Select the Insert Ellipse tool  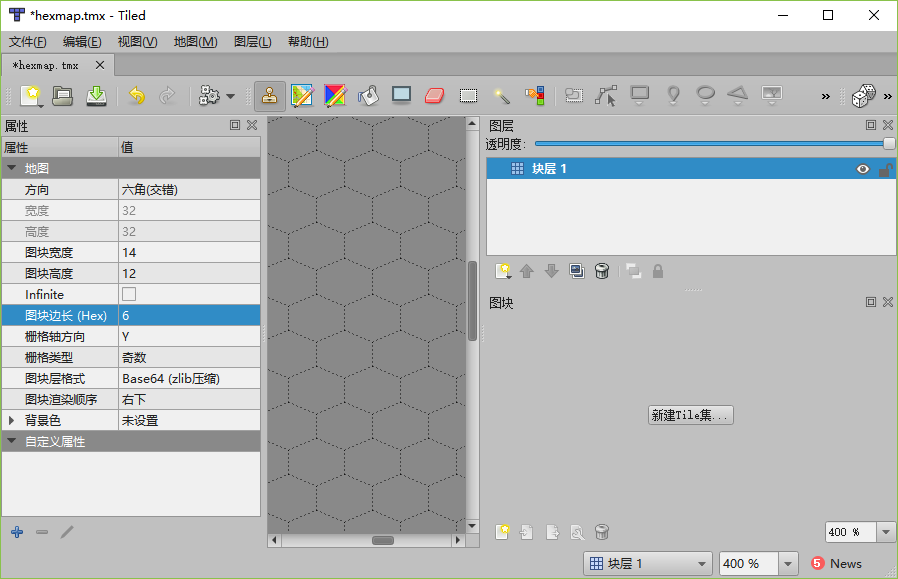[x=706, y=96]
